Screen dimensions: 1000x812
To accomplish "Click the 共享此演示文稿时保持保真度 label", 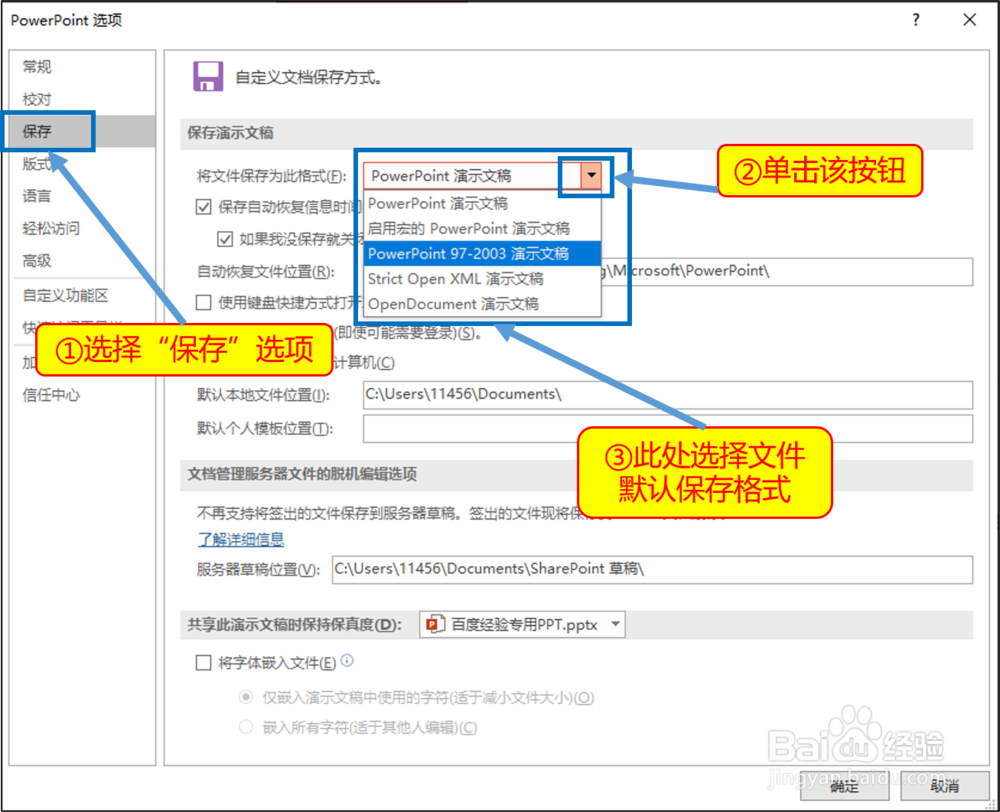I will [x=294, y=624].
